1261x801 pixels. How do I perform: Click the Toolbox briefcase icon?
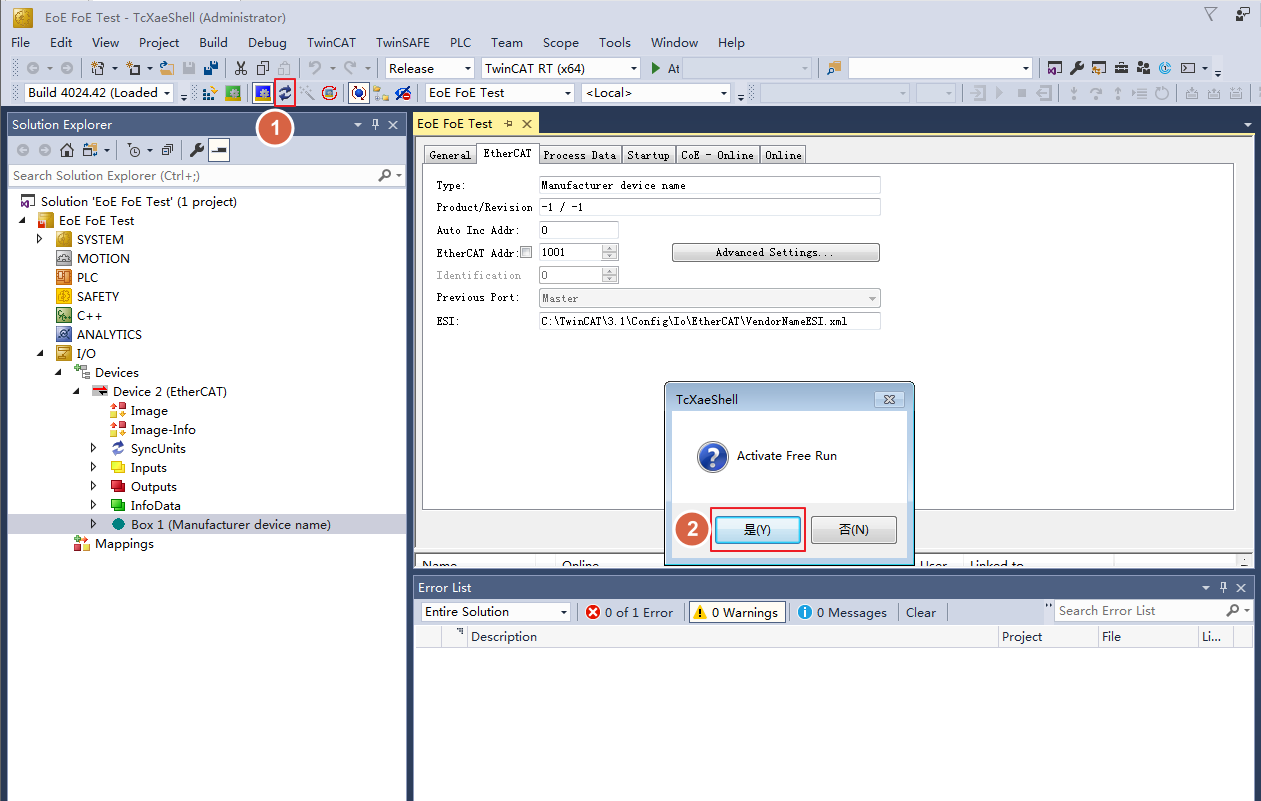click(x=1120, y=68)
